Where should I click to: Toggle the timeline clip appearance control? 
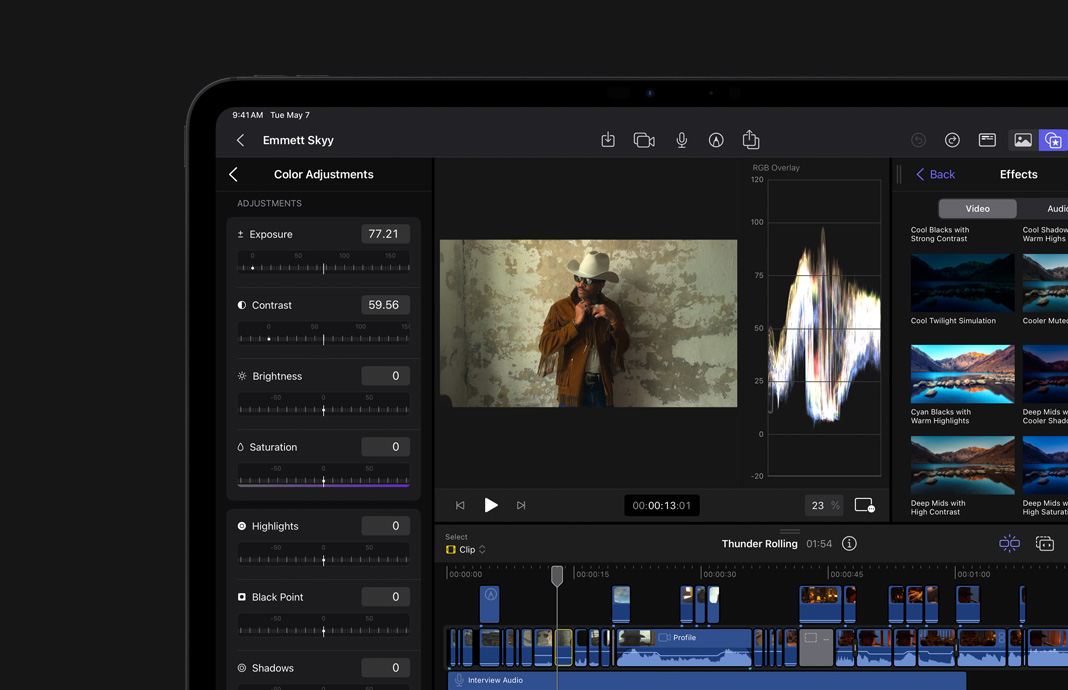(1045, 543)
